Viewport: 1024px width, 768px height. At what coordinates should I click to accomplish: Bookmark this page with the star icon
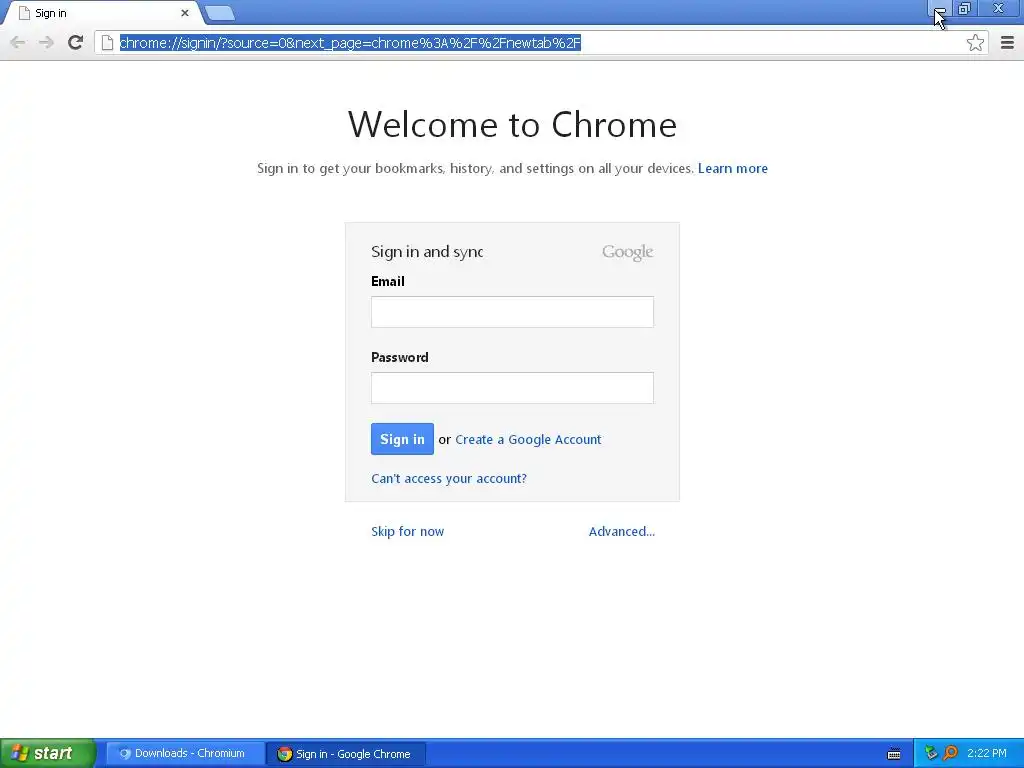[x=975, y=43]
